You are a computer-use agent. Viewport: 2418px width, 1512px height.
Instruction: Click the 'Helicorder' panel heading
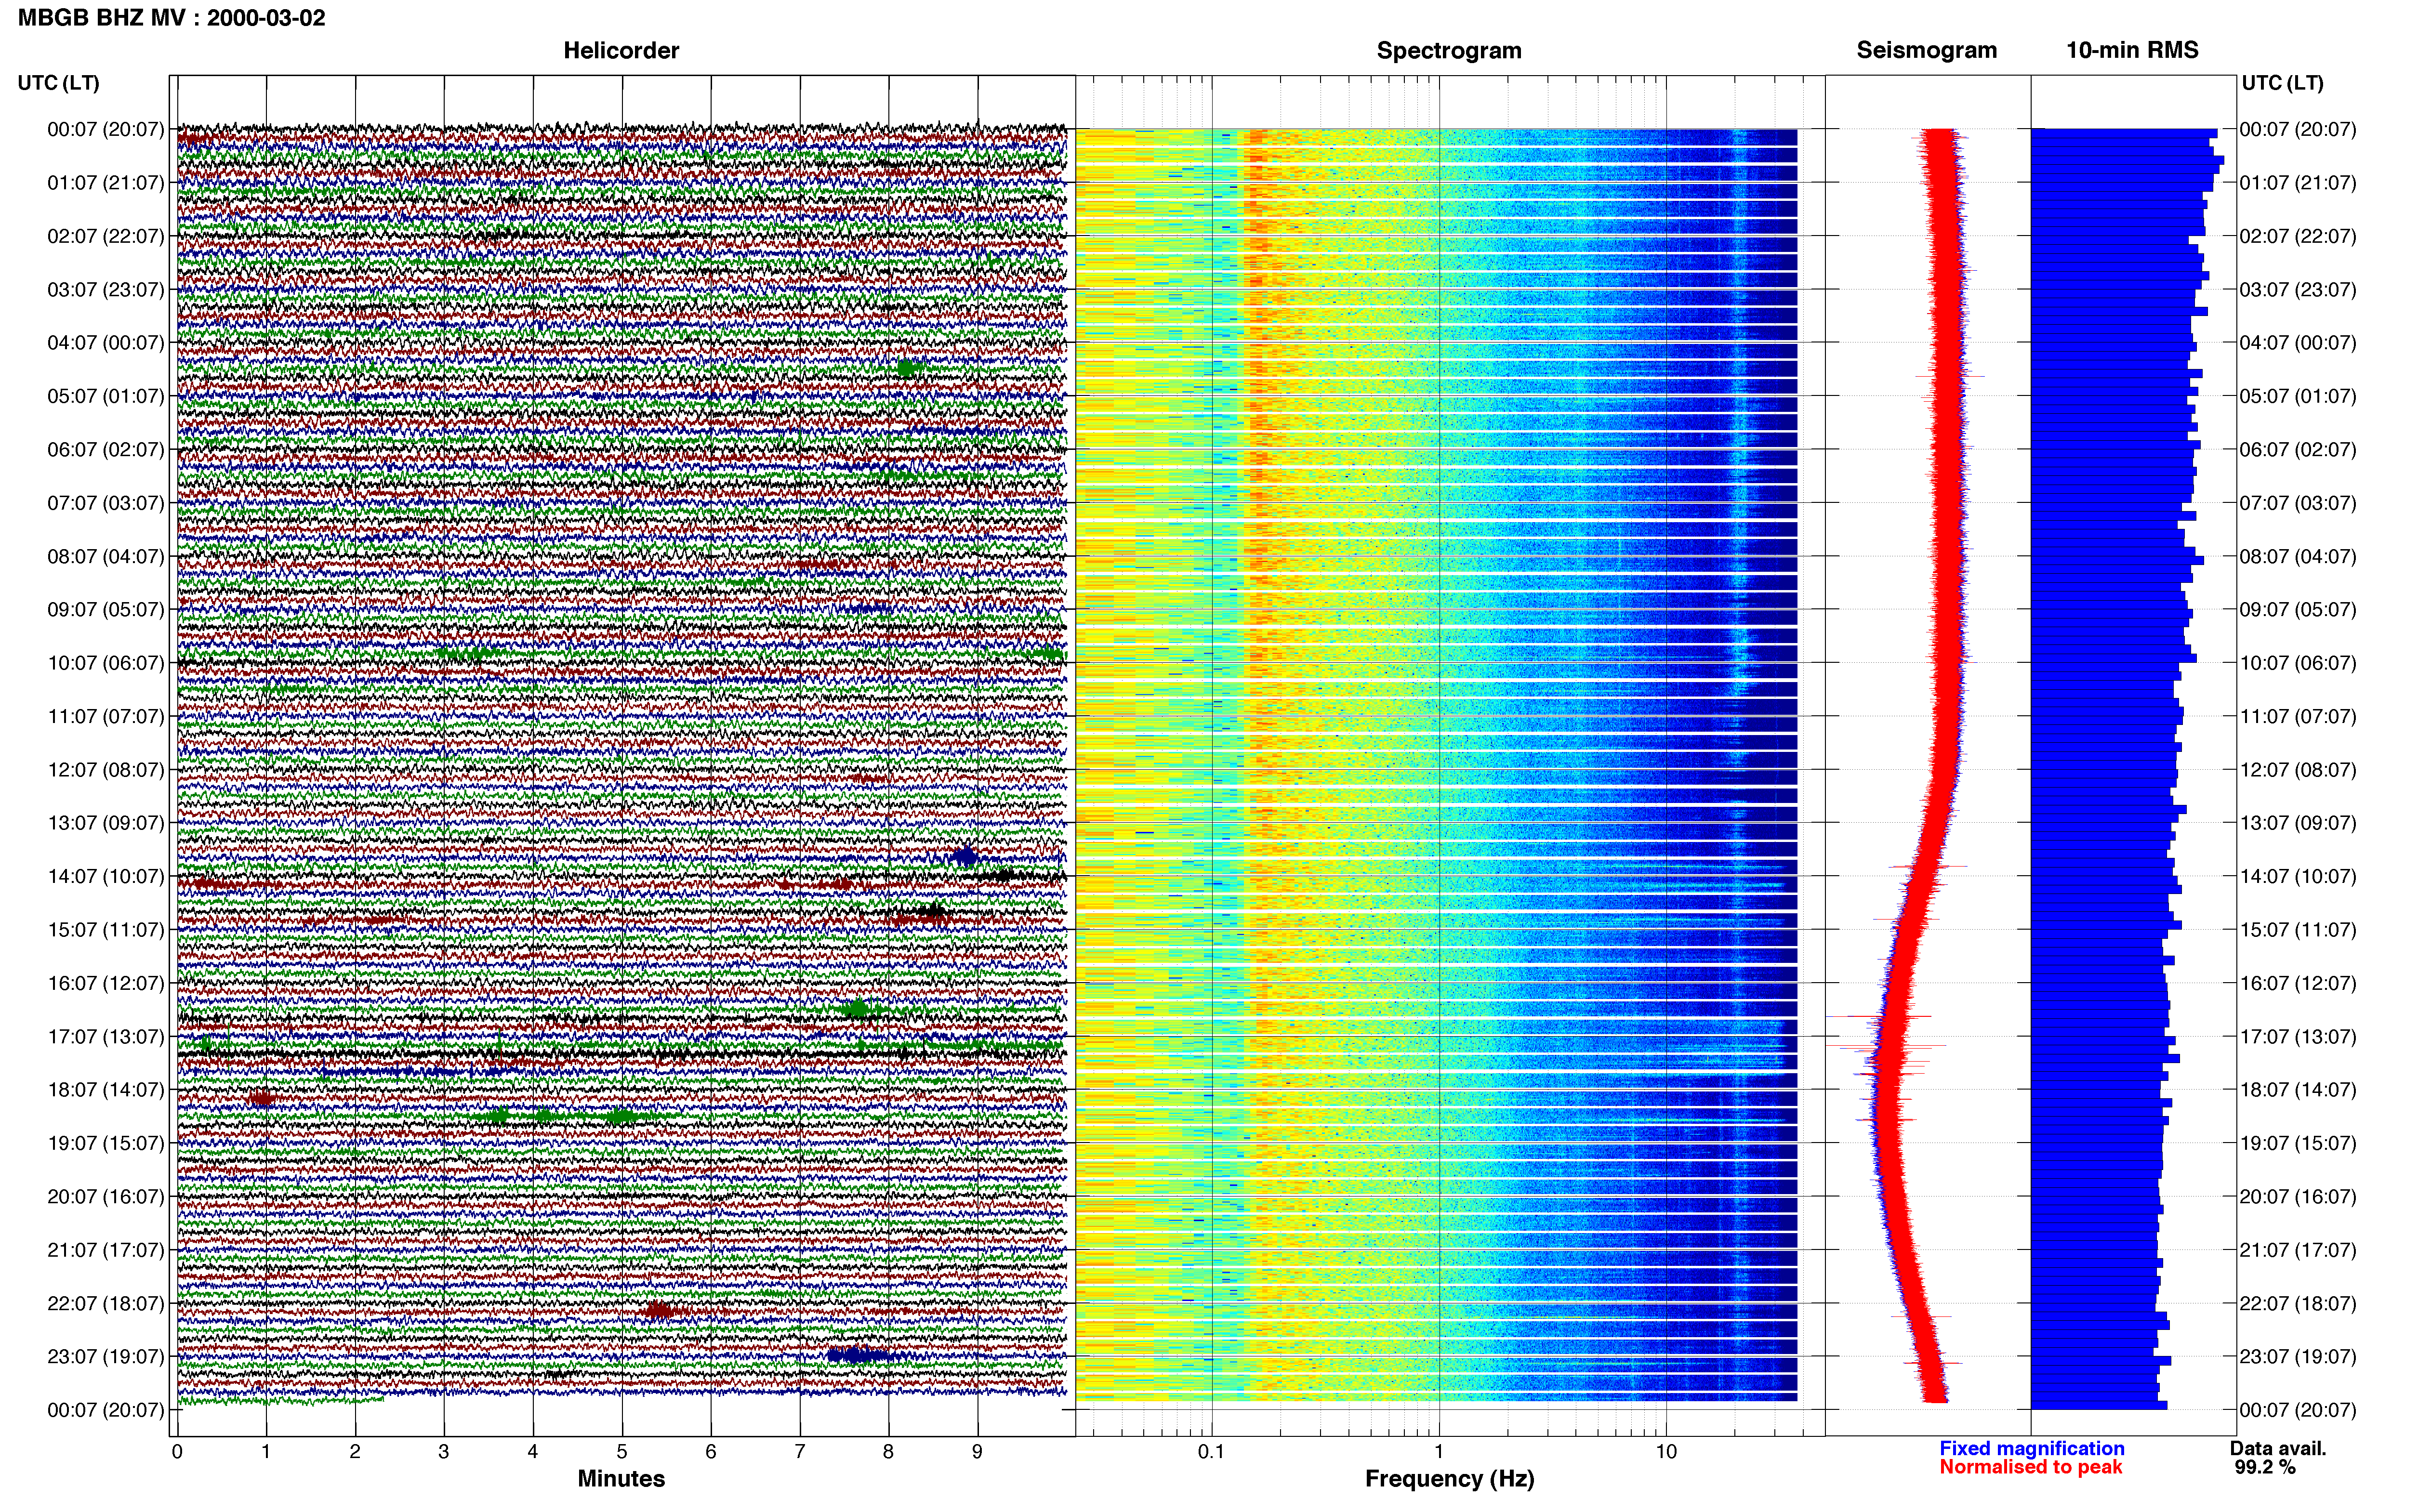[621, 50]
